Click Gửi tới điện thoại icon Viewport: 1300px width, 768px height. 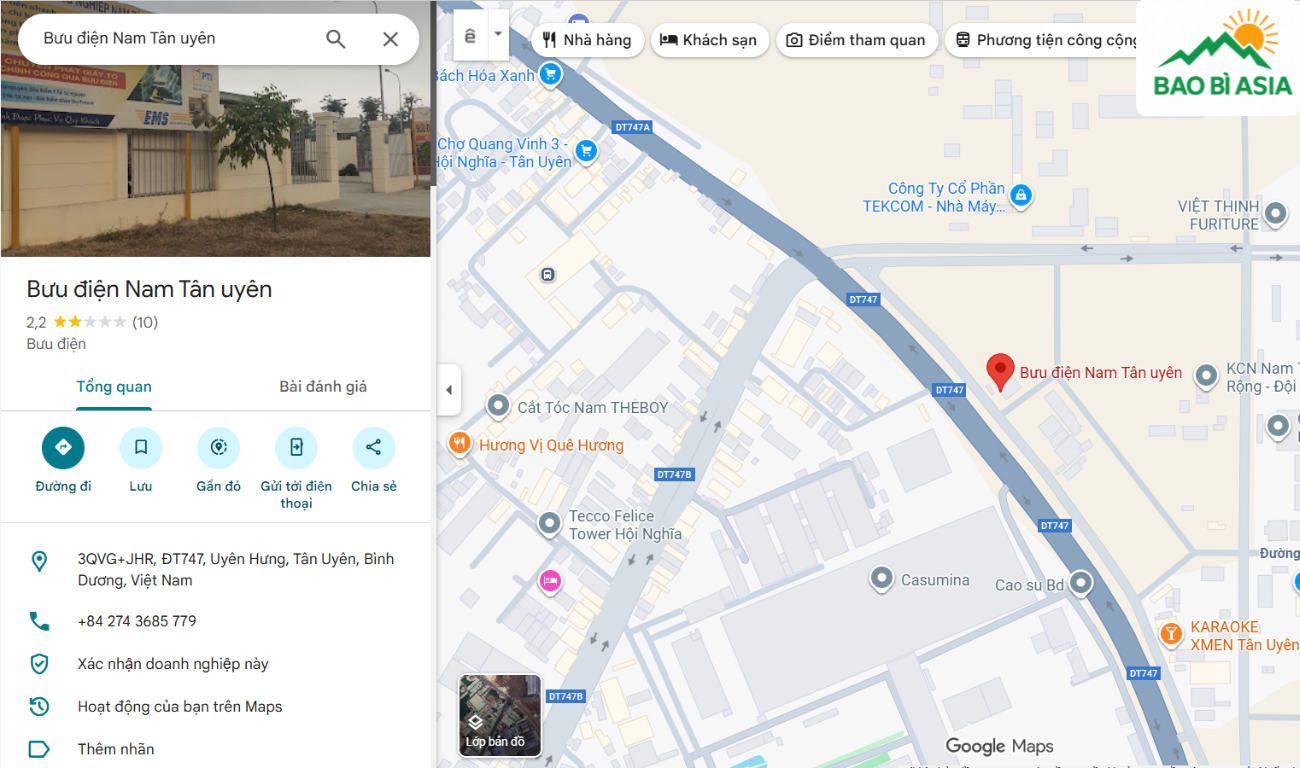tap(296, 448)
